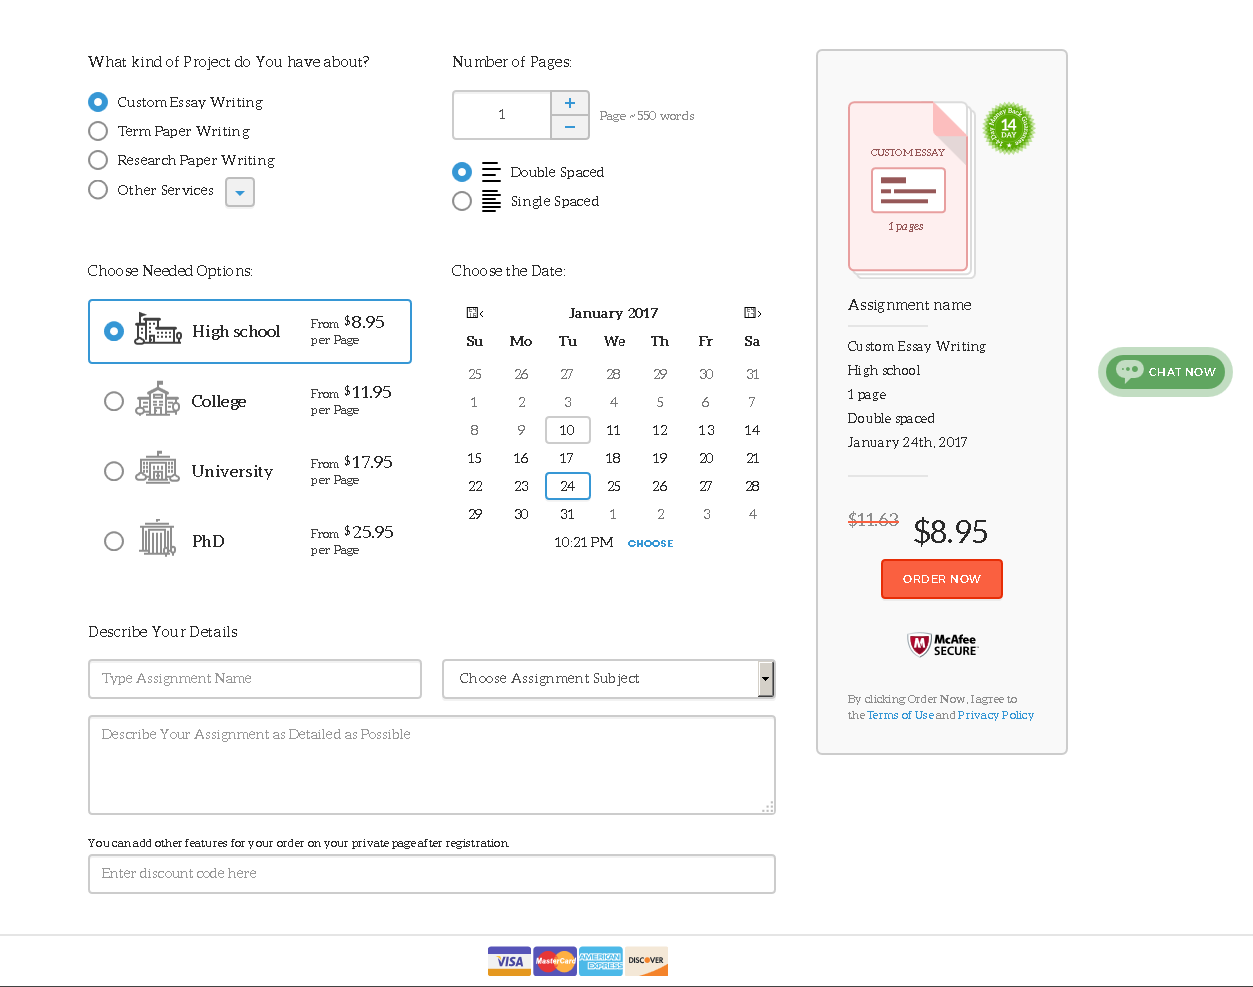This screenshot has height=987, width=1253.
Task: Click the Visa card icon
Action: (510, 961)
